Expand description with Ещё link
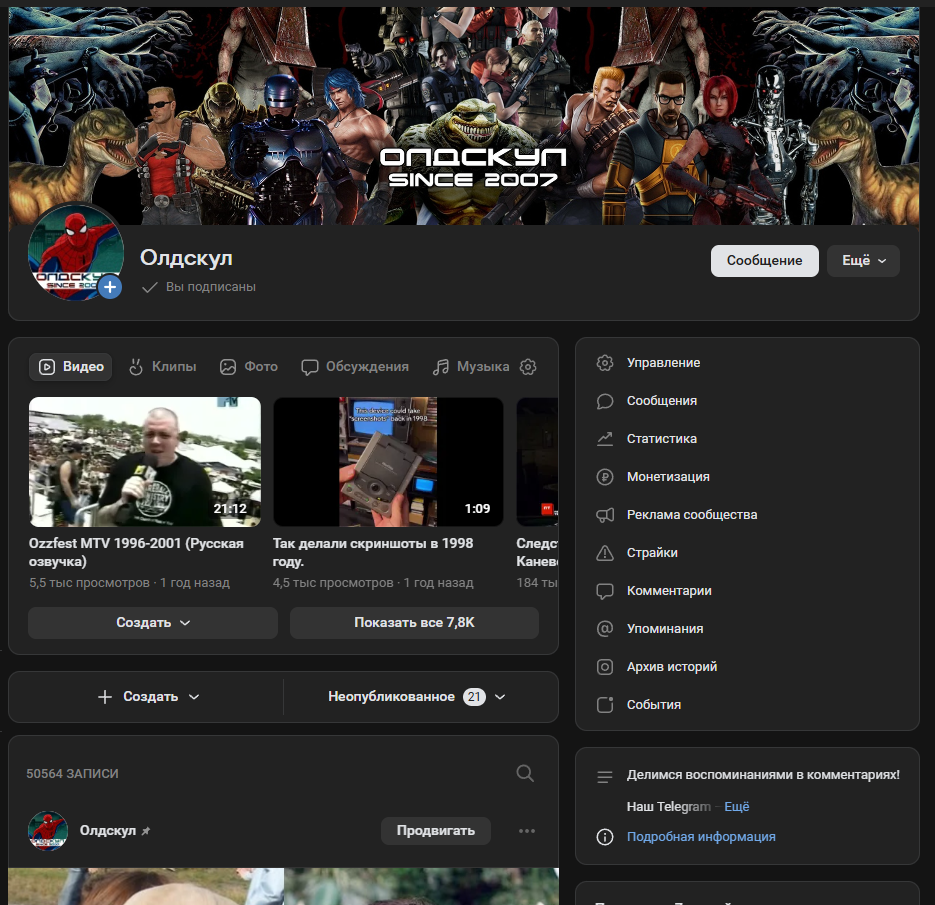 [x=736, y=807]
